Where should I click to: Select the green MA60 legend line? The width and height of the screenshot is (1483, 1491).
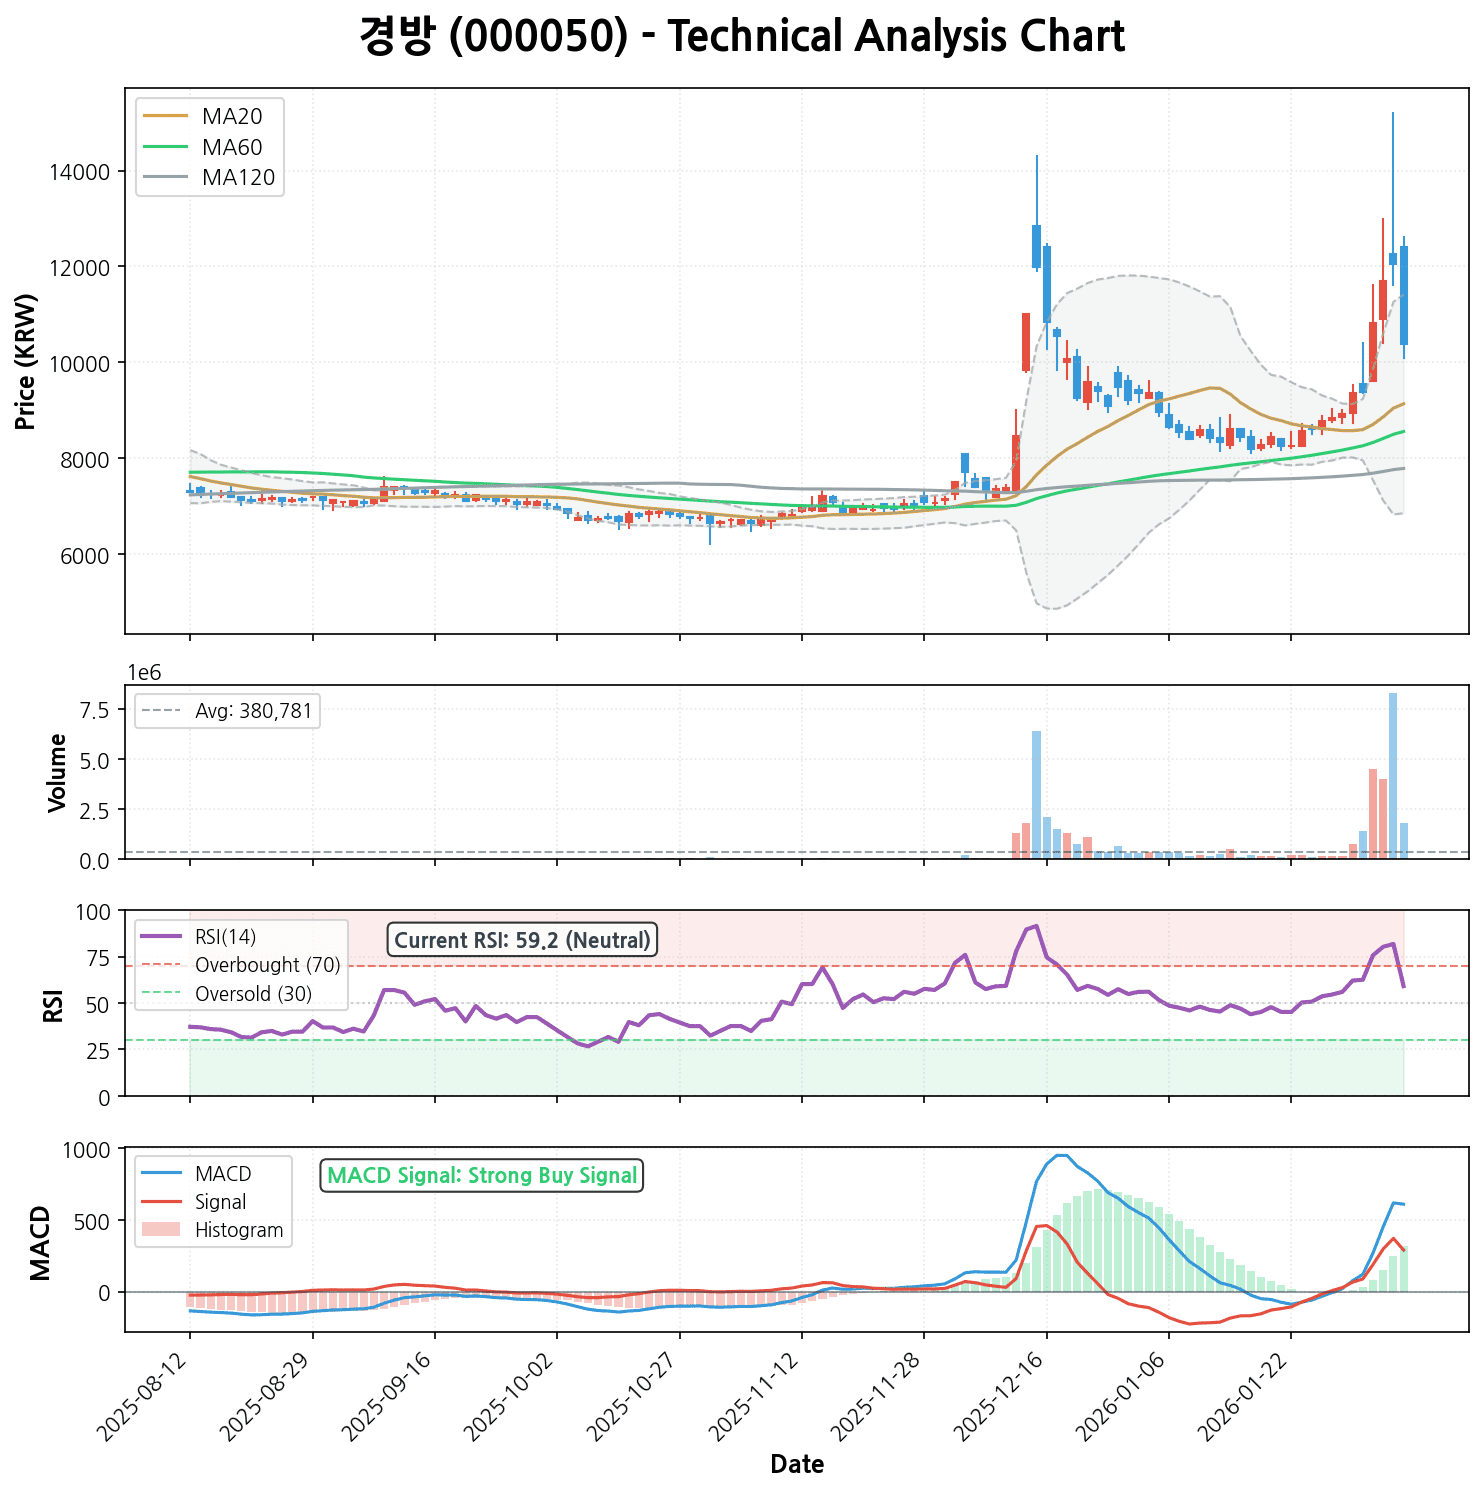pos(165,148)
